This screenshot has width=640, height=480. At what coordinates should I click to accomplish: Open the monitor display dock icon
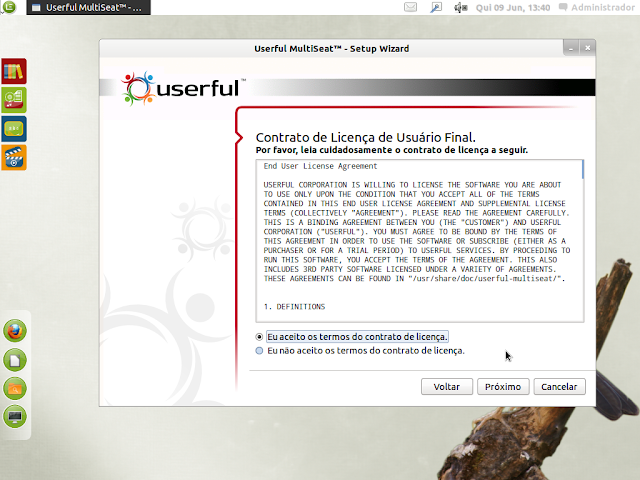pos(15,417)
